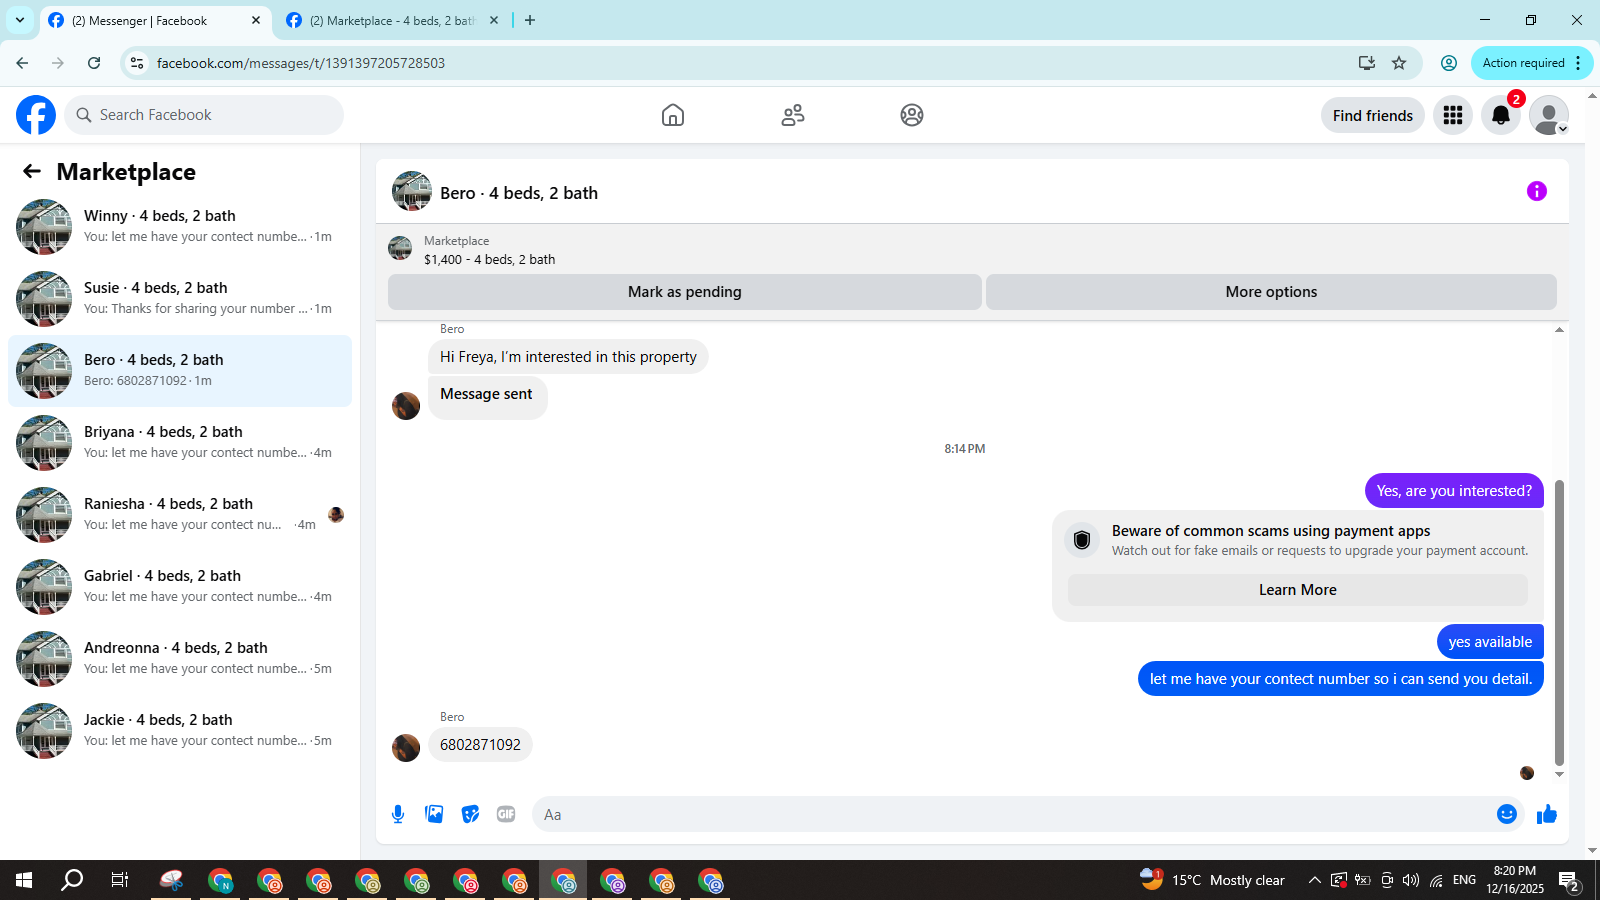1600x900 pixels.
Task: Click the chat header listing thumbnail
Action: [x=412, y=191]
